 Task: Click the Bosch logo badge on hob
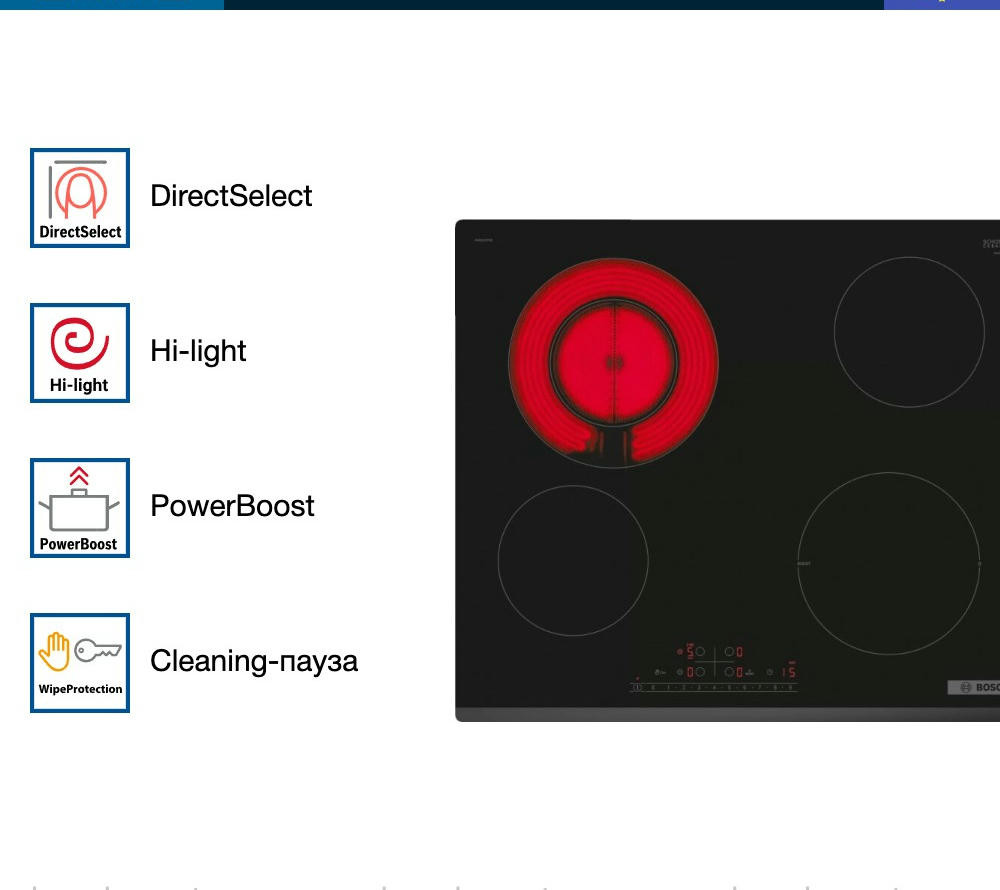pyautogui.click(x=974, y=687)
